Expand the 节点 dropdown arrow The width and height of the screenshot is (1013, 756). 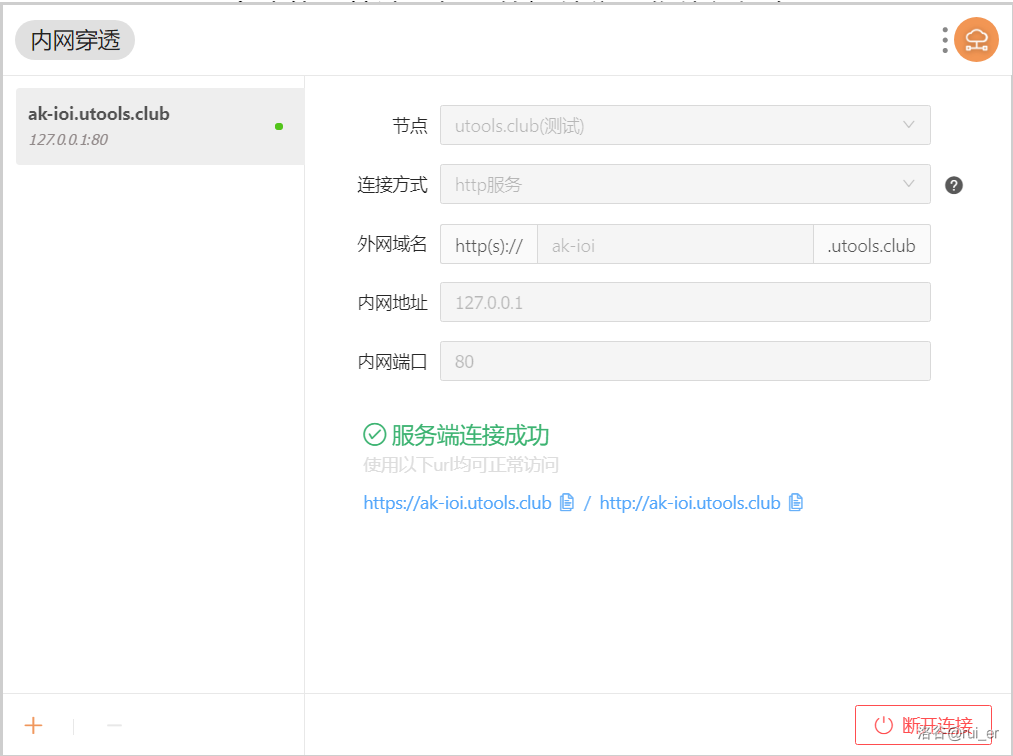[908, 125]
